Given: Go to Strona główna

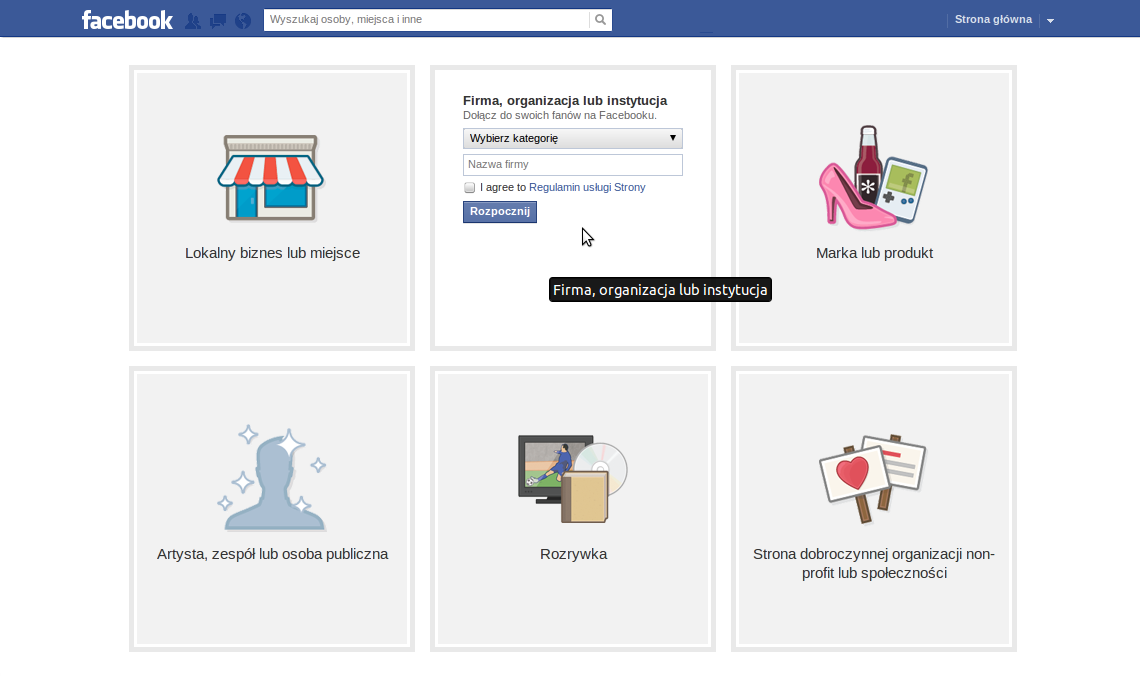Looking at the screenshot, I should (993, 20).
